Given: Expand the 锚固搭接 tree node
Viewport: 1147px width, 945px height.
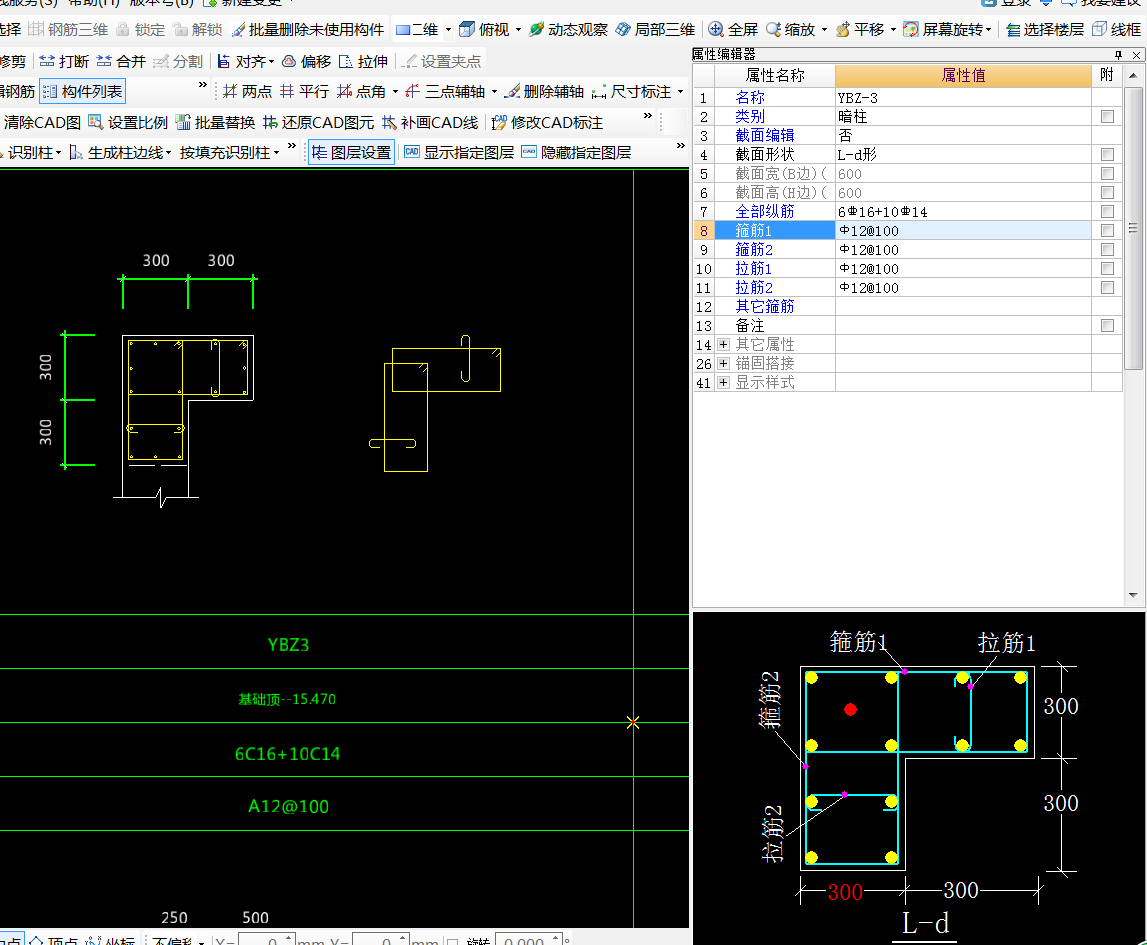Looking at the screenshot, I should pyautogui.click(x=723, y=364).
